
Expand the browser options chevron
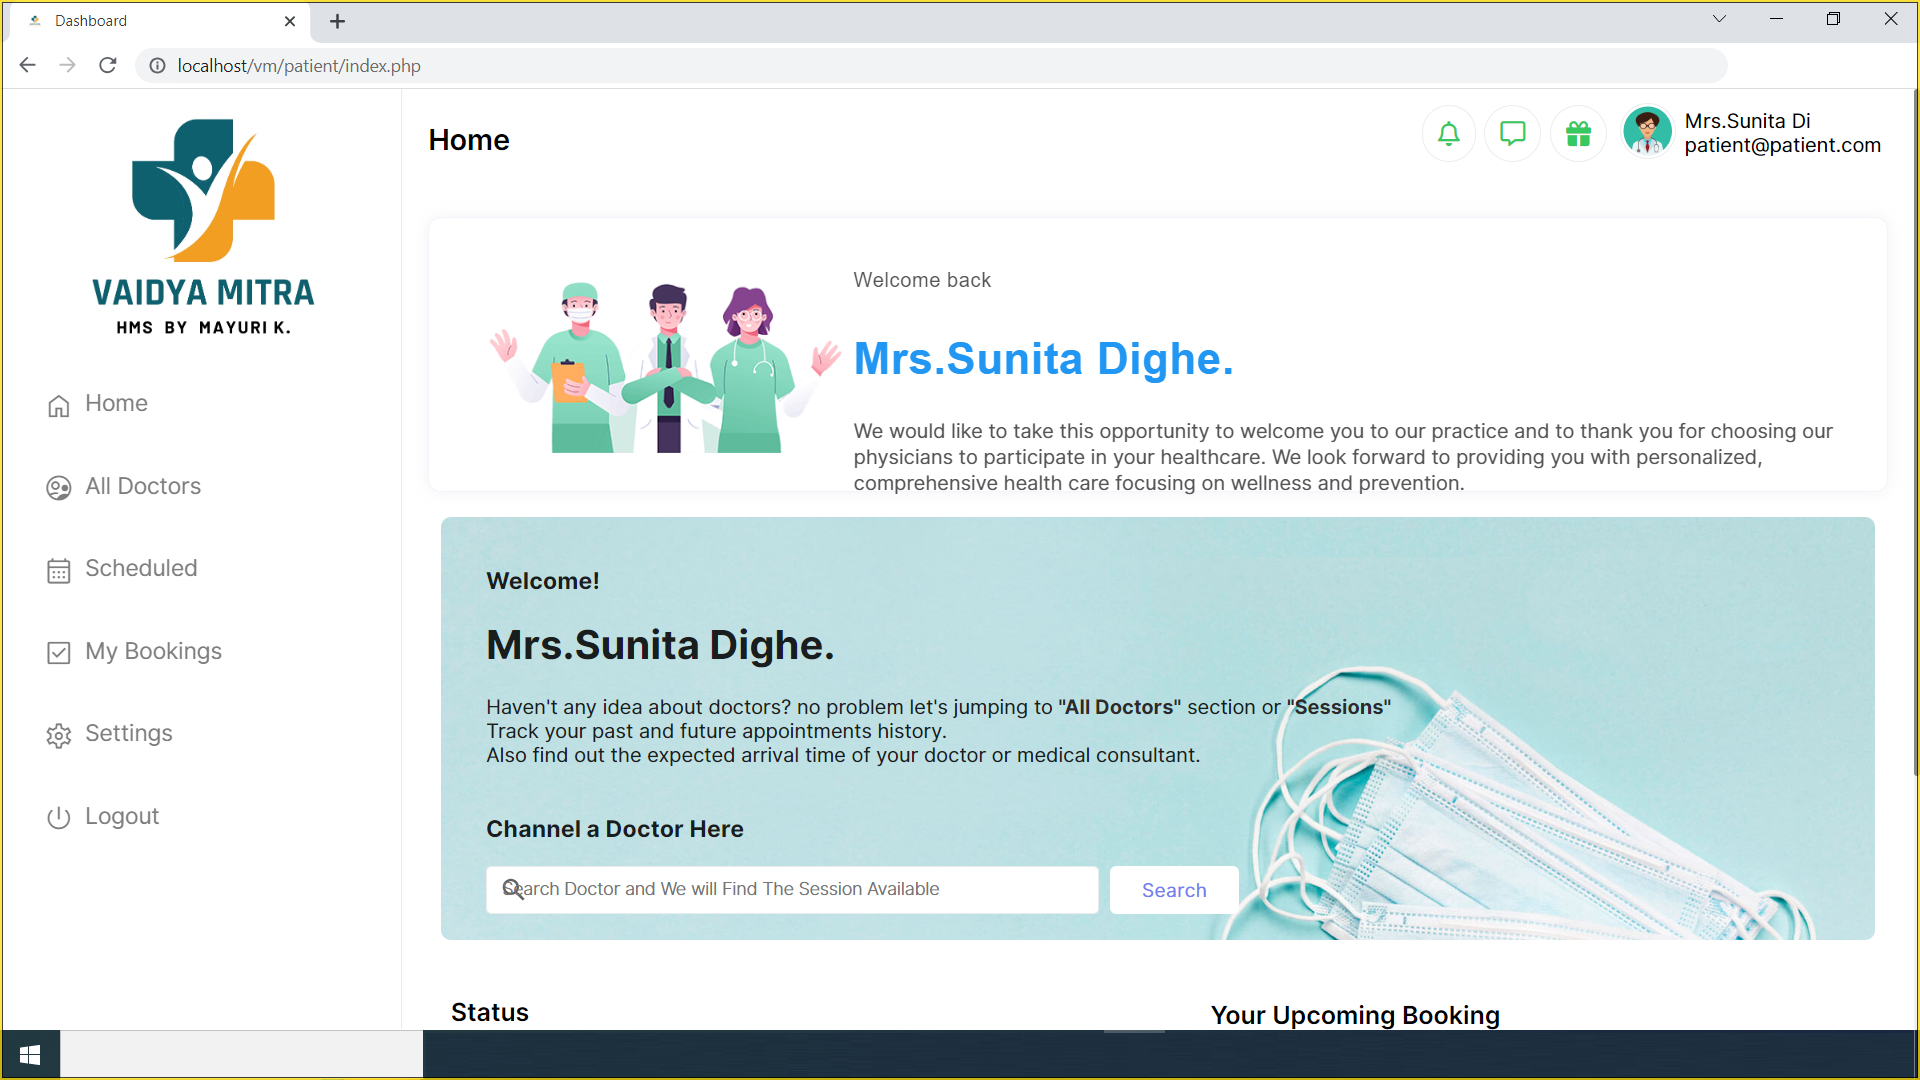click(1719, 18)
